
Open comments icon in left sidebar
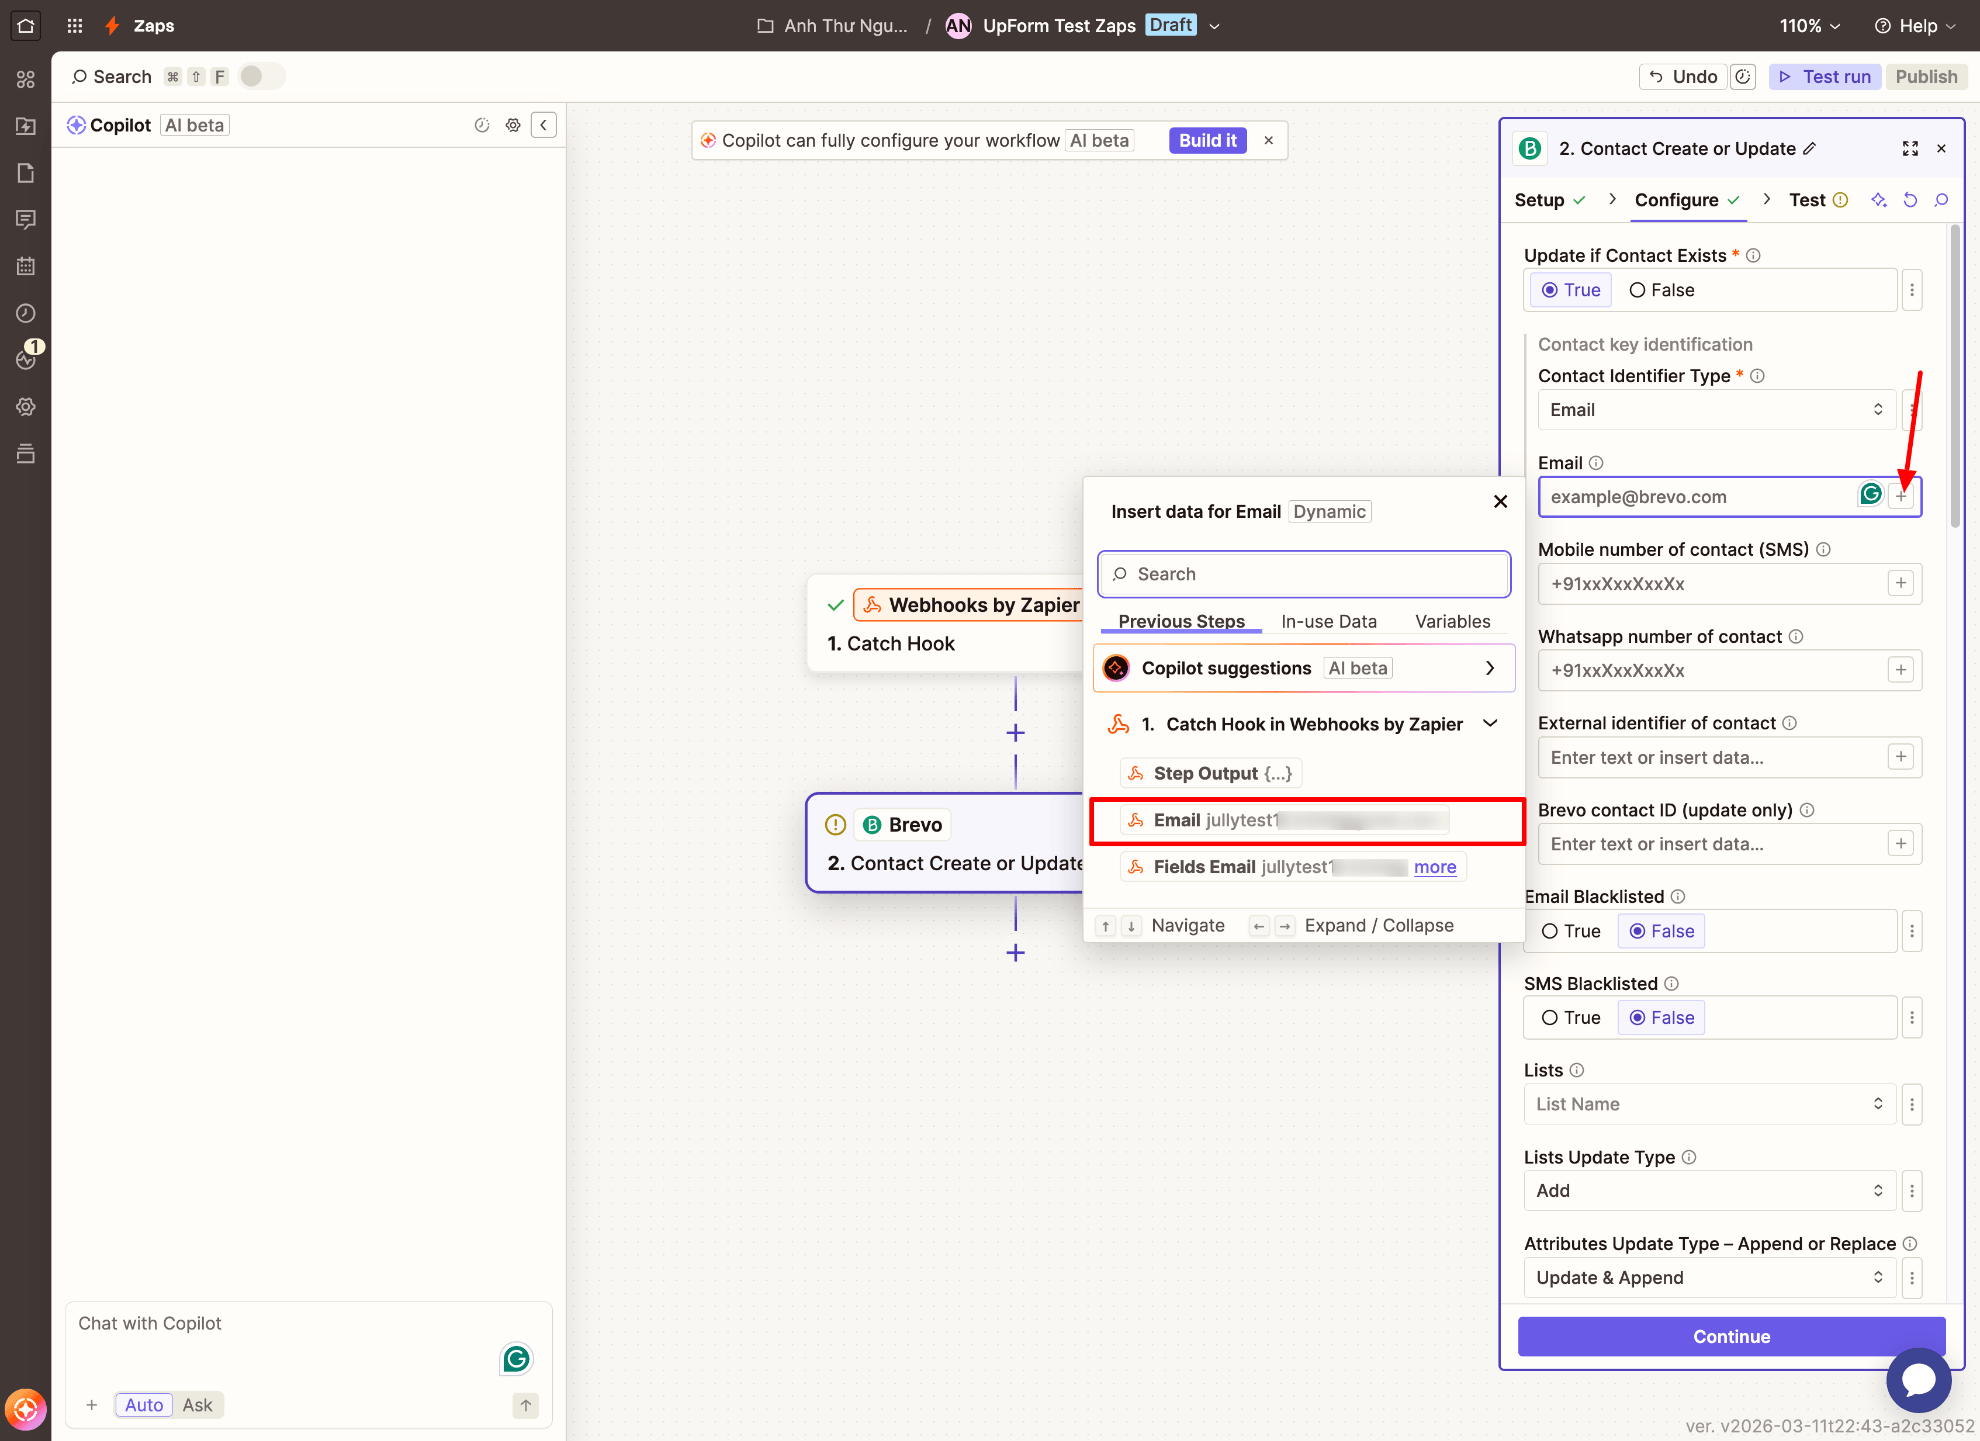(x=26, y=220)
